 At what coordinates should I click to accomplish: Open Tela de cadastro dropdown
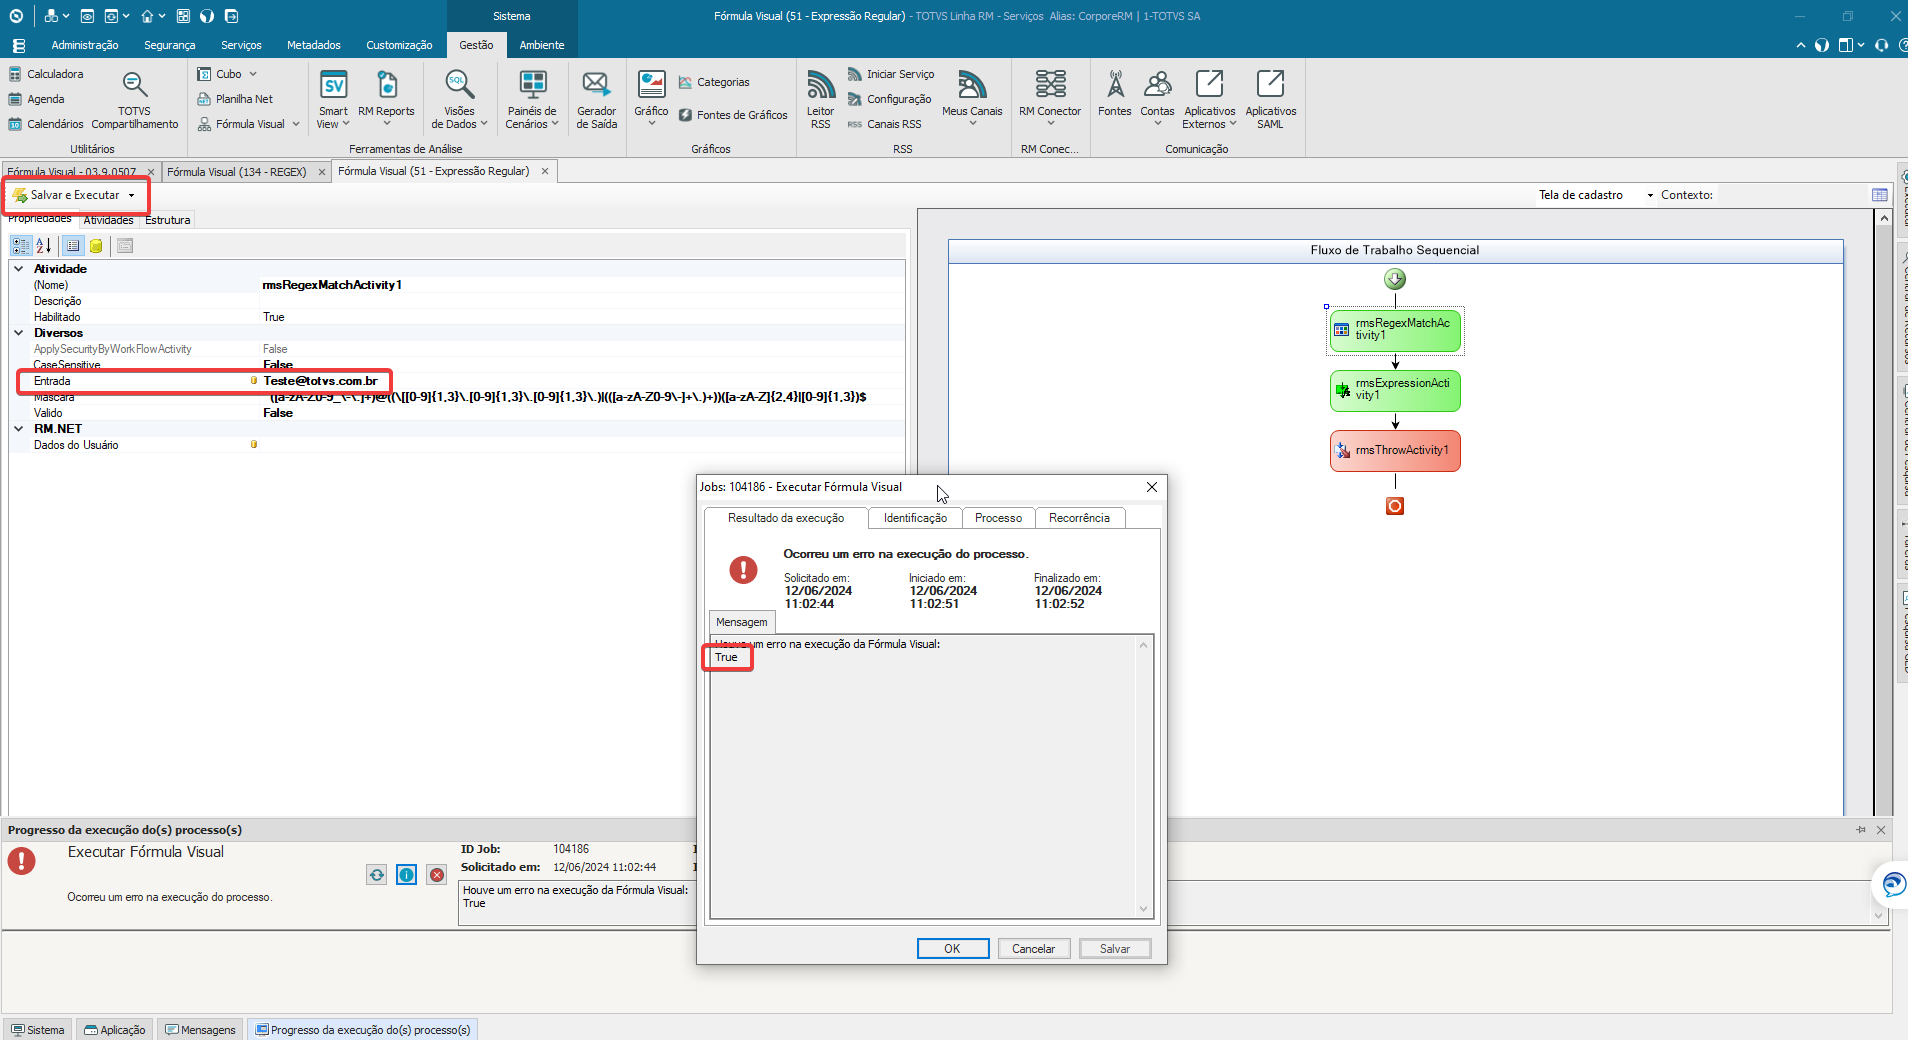tap(1650, 196)
